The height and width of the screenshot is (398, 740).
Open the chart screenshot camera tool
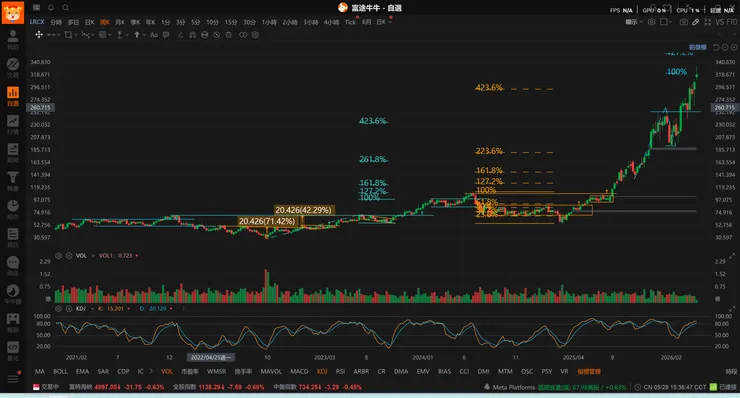[683, 22]
